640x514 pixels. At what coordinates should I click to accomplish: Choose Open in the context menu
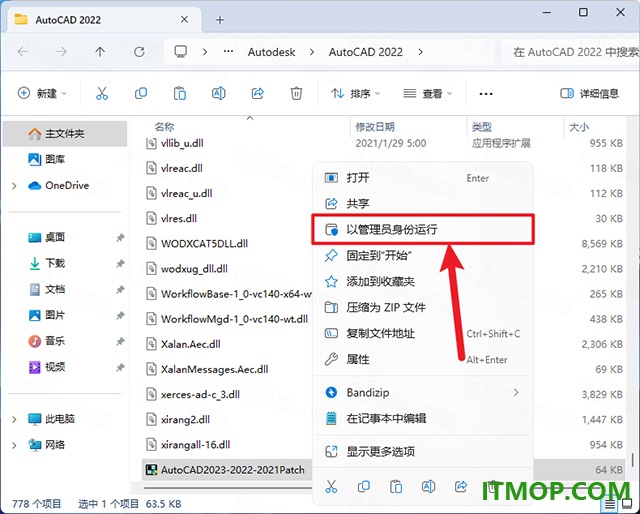coord(423,178)
